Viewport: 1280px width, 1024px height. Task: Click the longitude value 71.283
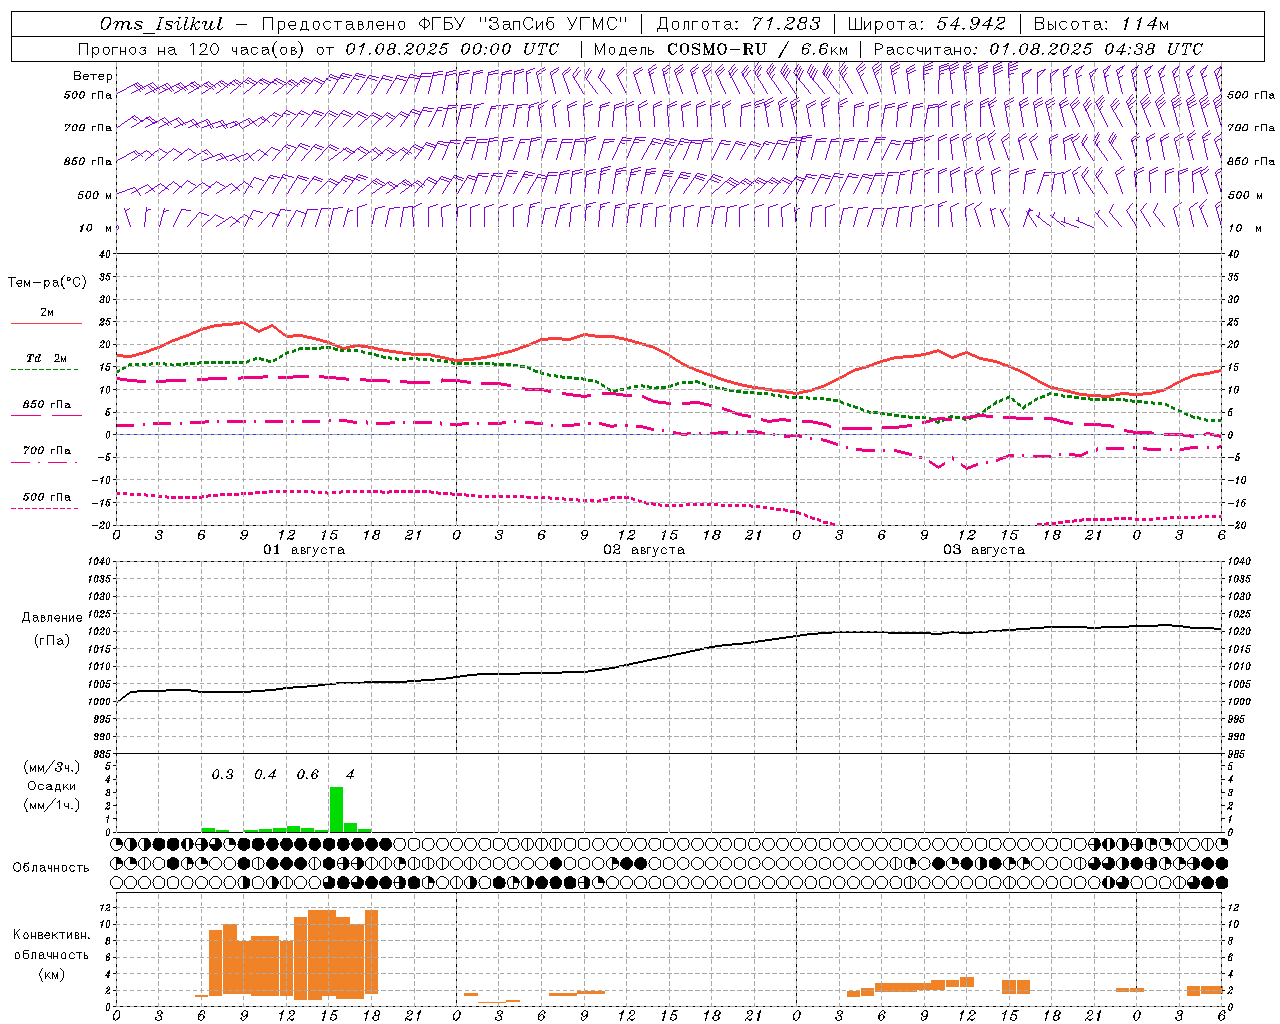tap(787, 24)
